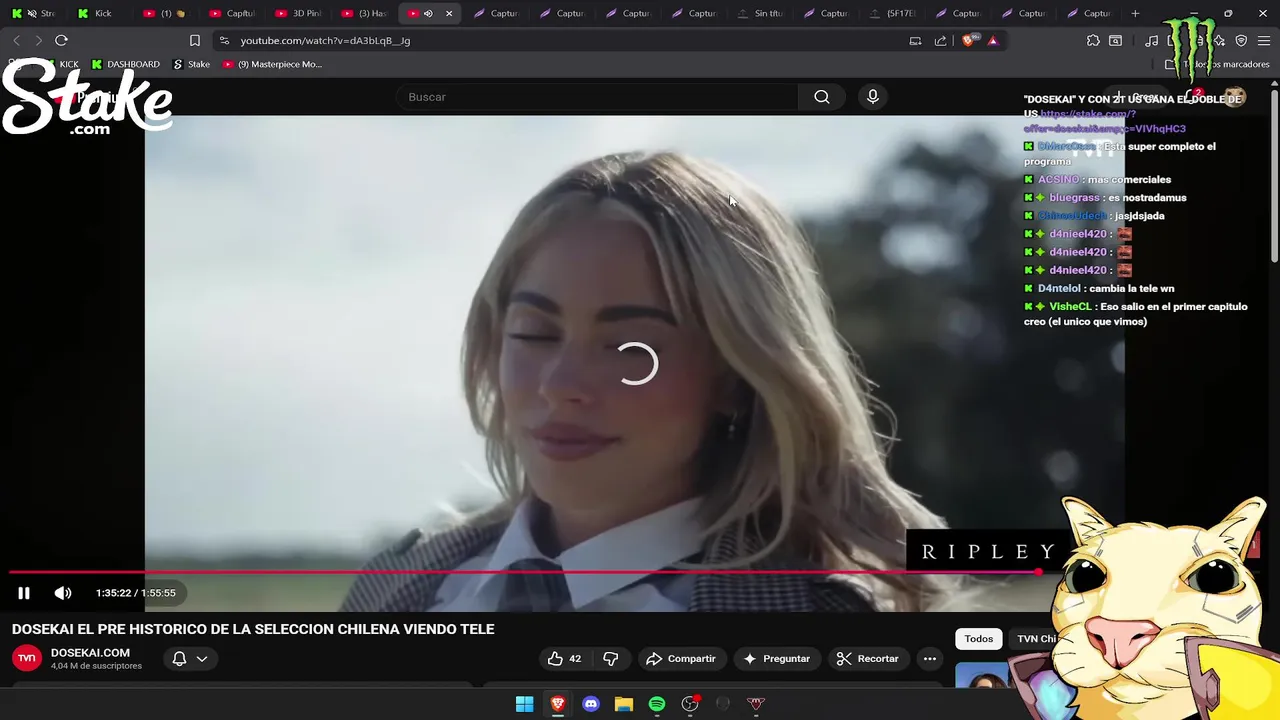Switch to the '(3) Has' tab

(364, 13)
